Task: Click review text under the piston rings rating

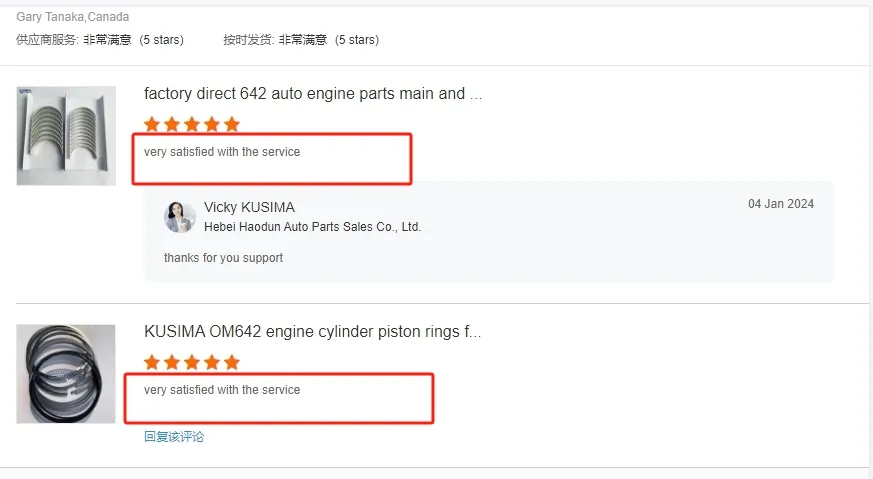Action: [x=222, y=390]
